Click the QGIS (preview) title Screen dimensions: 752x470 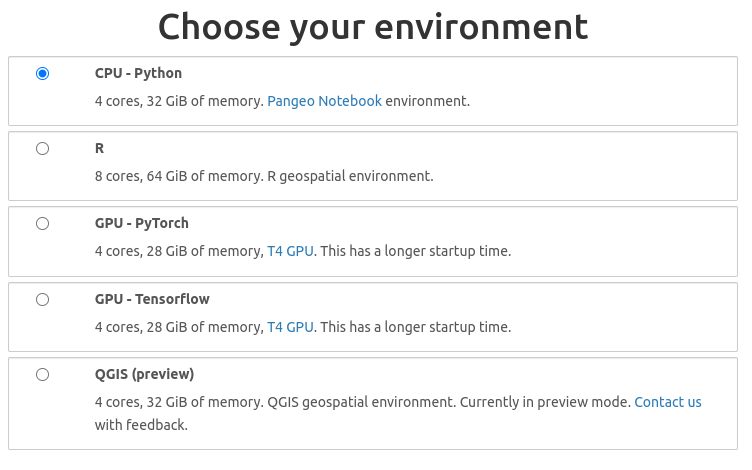click(x=144, y=374)
